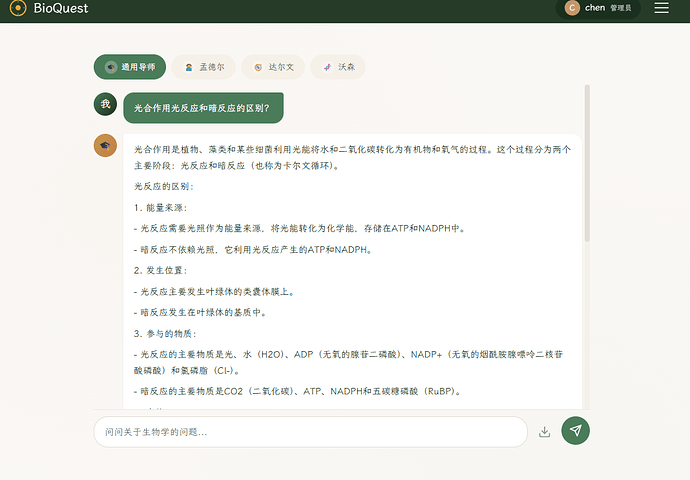Viewport: 690px width, 480px height.
Task: Click the line 暗反应发生在叶绿体的基质中
Action: 200,312
